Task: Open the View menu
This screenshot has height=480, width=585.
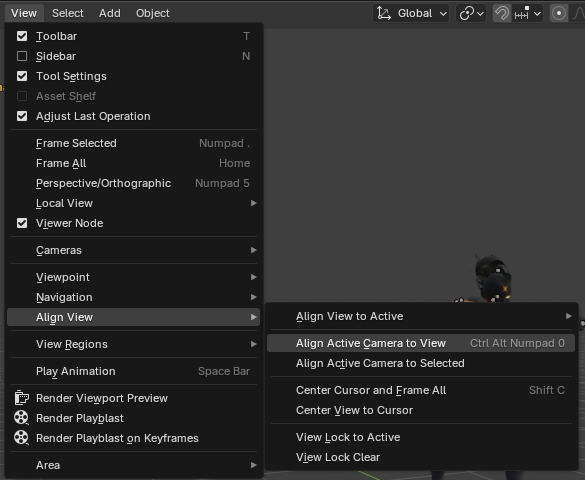Action: point(24,13)
